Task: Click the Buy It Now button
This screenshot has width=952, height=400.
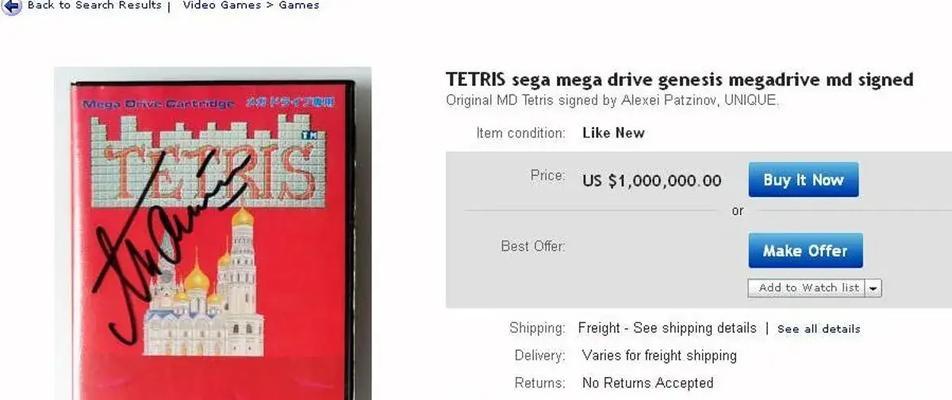Action: click(x=803, y=180)
